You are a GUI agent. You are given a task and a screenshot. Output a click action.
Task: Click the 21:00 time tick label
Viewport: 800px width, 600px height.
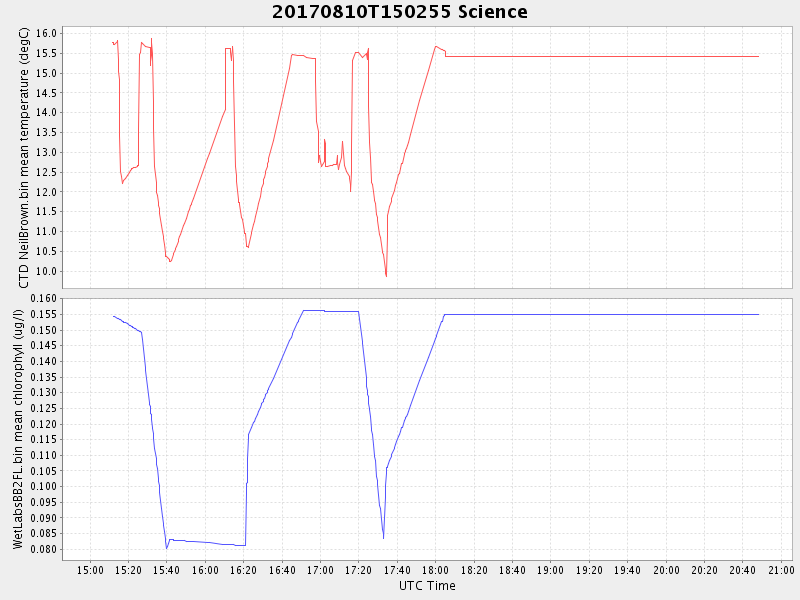pos(781,569)
